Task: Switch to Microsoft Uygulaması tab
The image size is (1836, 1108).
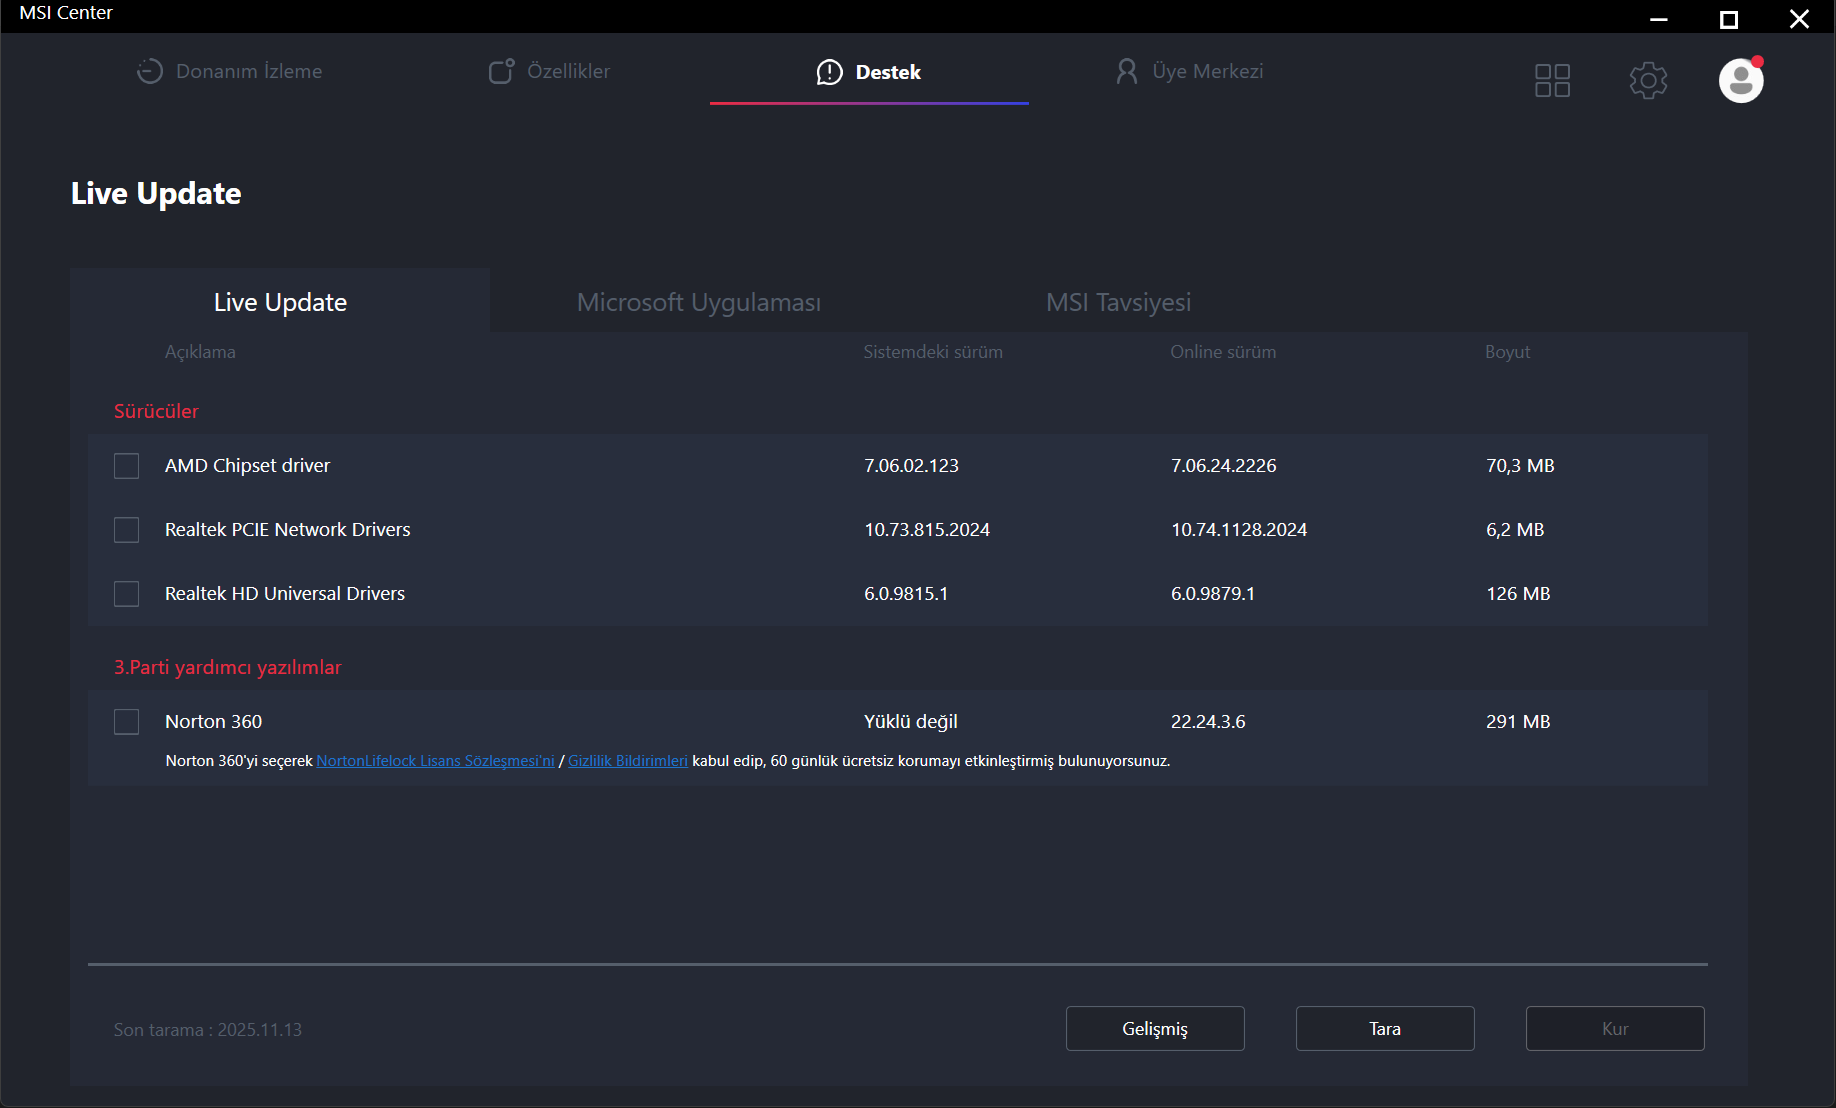Action: [x=699, y=302]
